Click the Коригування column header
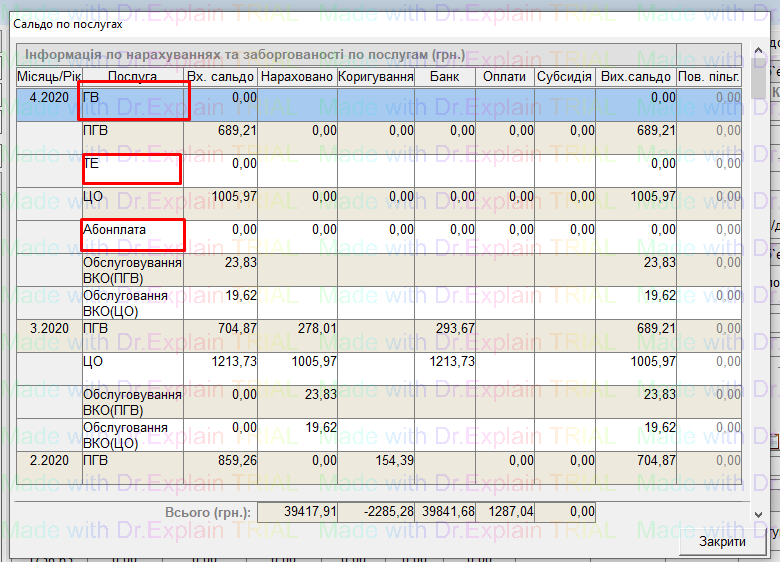The image size is (780, 562). pos(375,77)
